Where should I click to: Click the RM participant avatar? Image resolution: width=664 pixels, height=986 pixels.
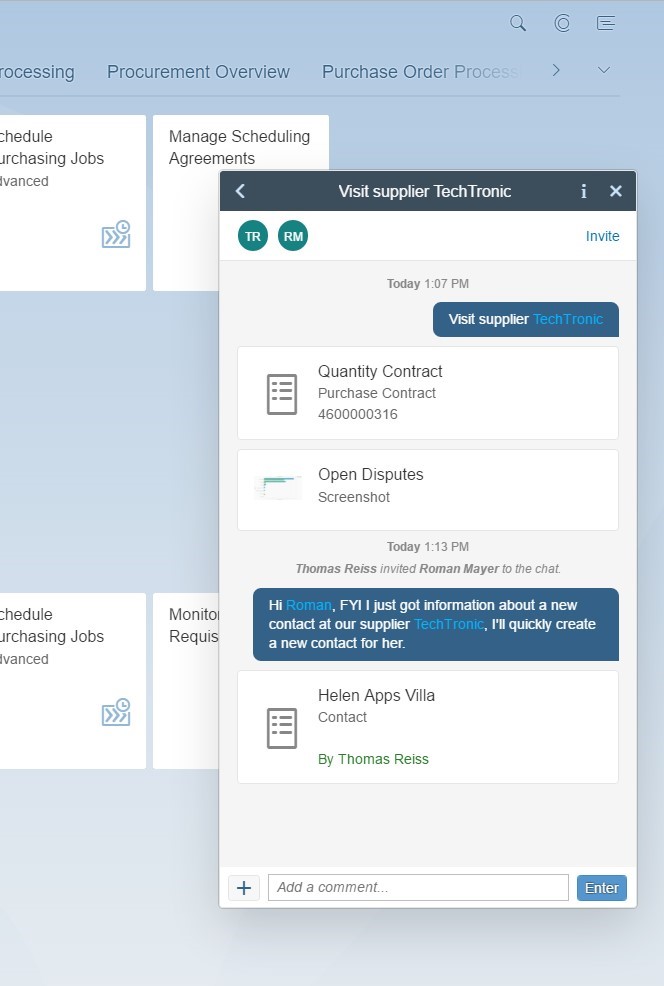(293, 236)
